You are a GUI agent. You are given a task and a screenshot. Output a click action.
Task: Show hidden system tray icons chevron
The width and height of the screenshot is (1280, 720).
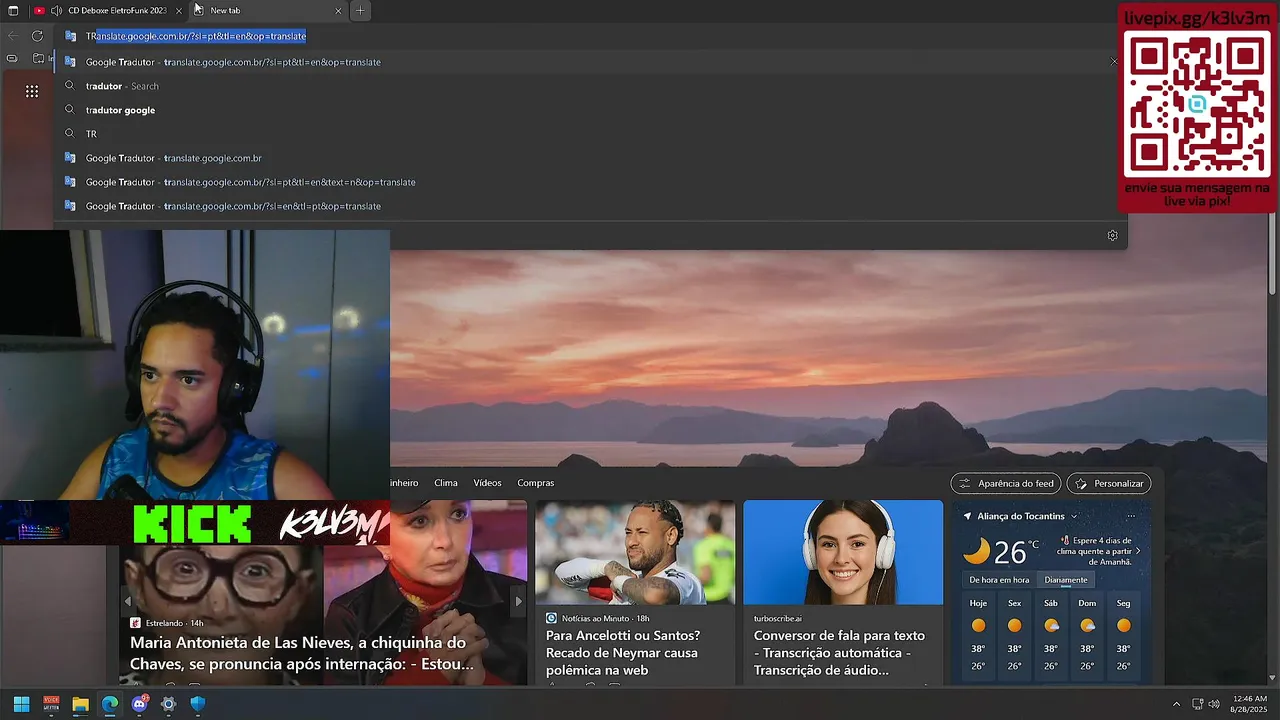point(1176,704)
